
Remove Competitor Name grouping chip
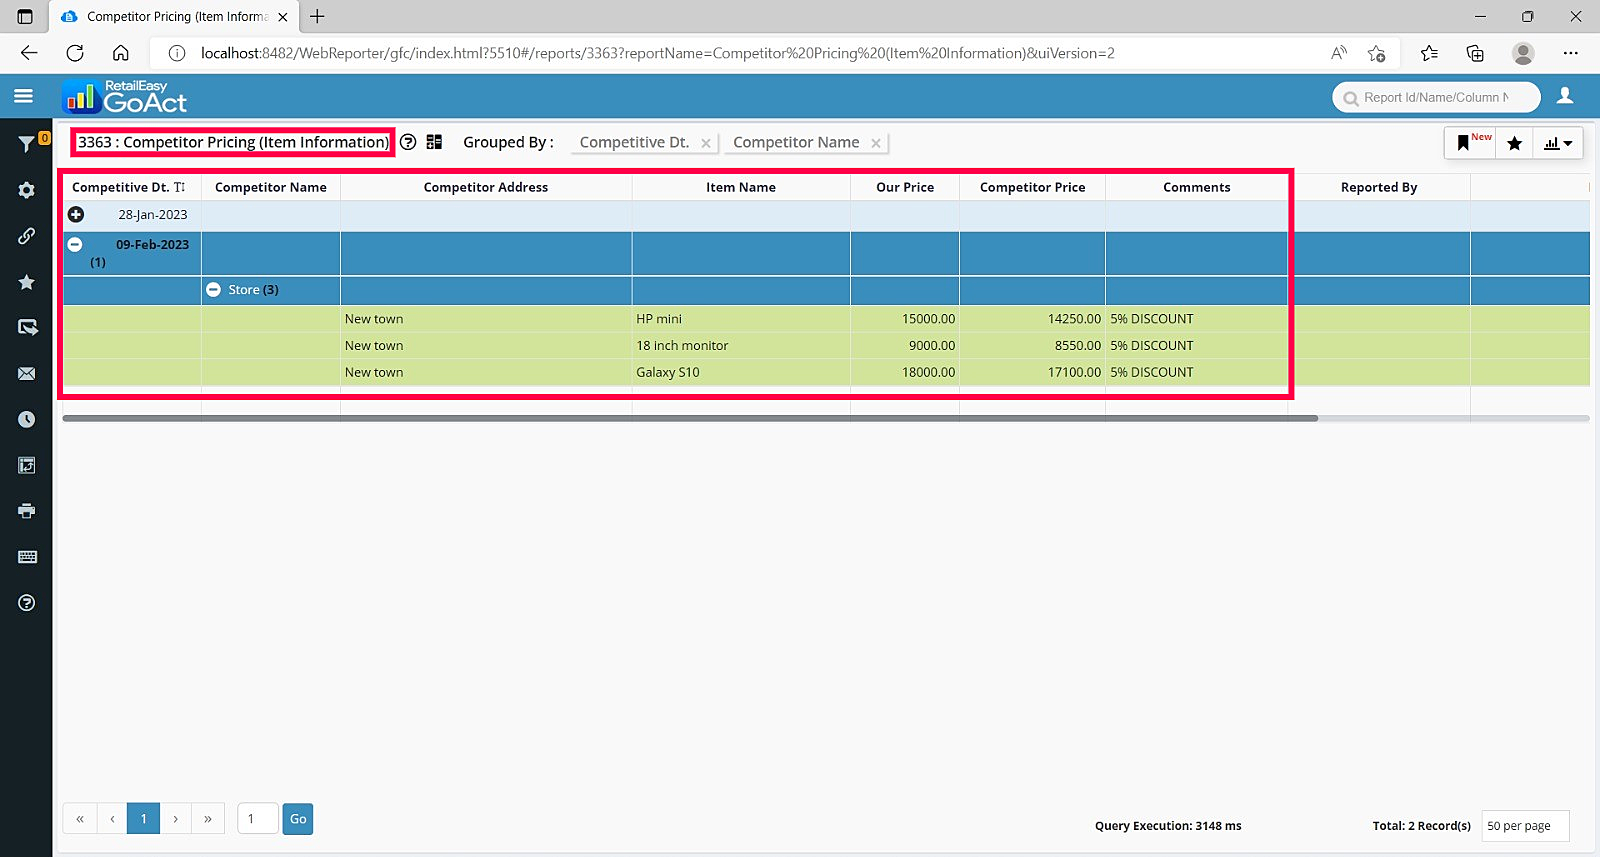pos(876,143)
